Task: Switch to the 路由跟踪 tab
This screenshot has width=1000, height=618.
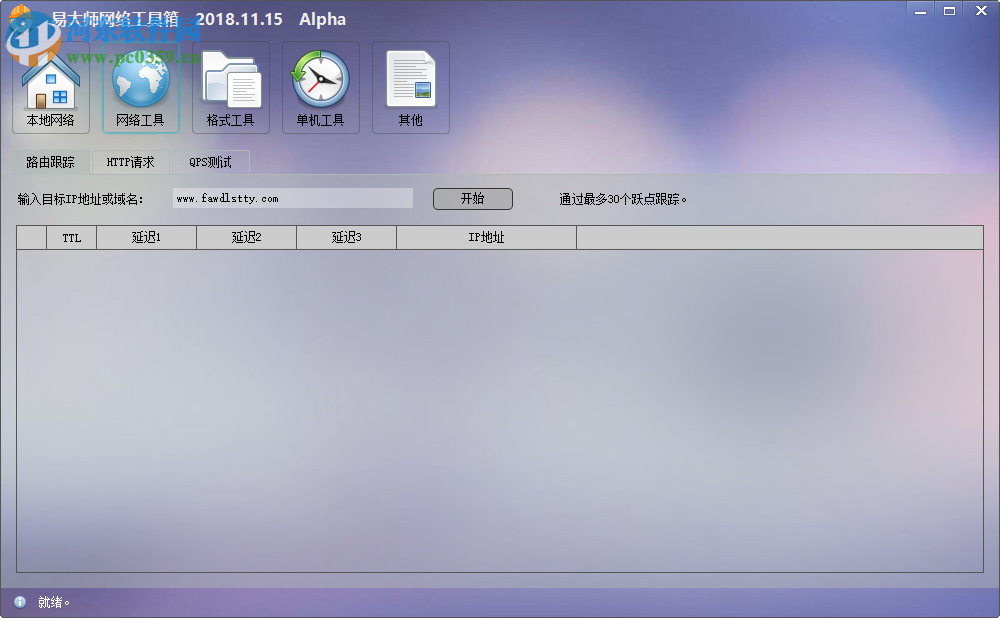Action: pyautogui.click(x=50, y=161)
